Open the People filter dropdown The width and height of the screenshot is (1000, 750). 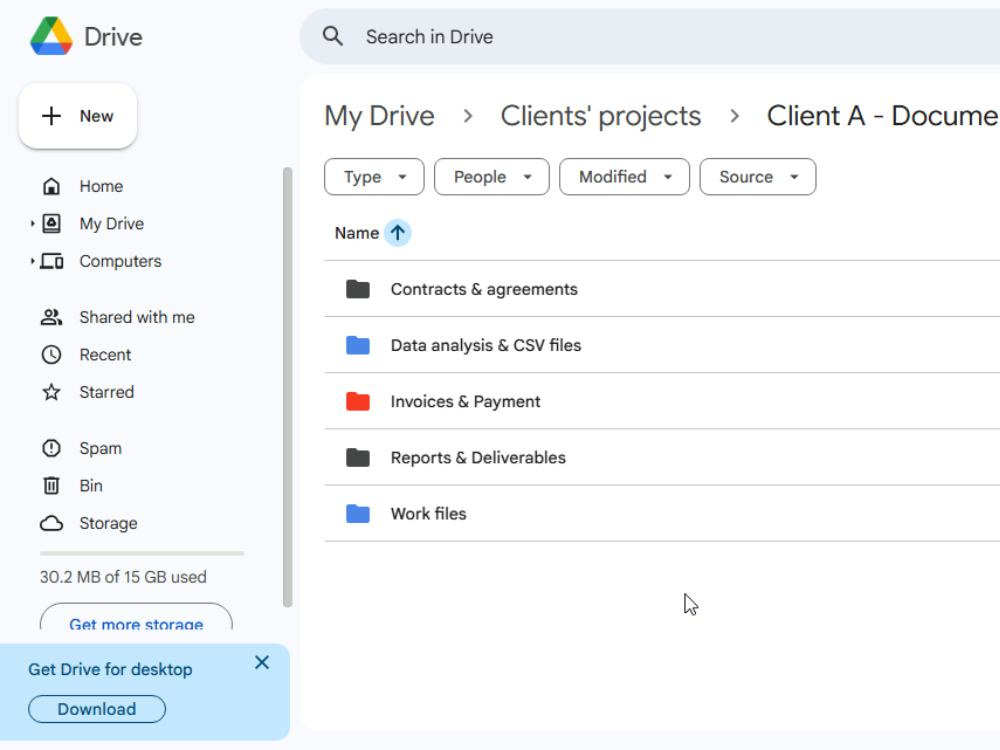[491, 177]
